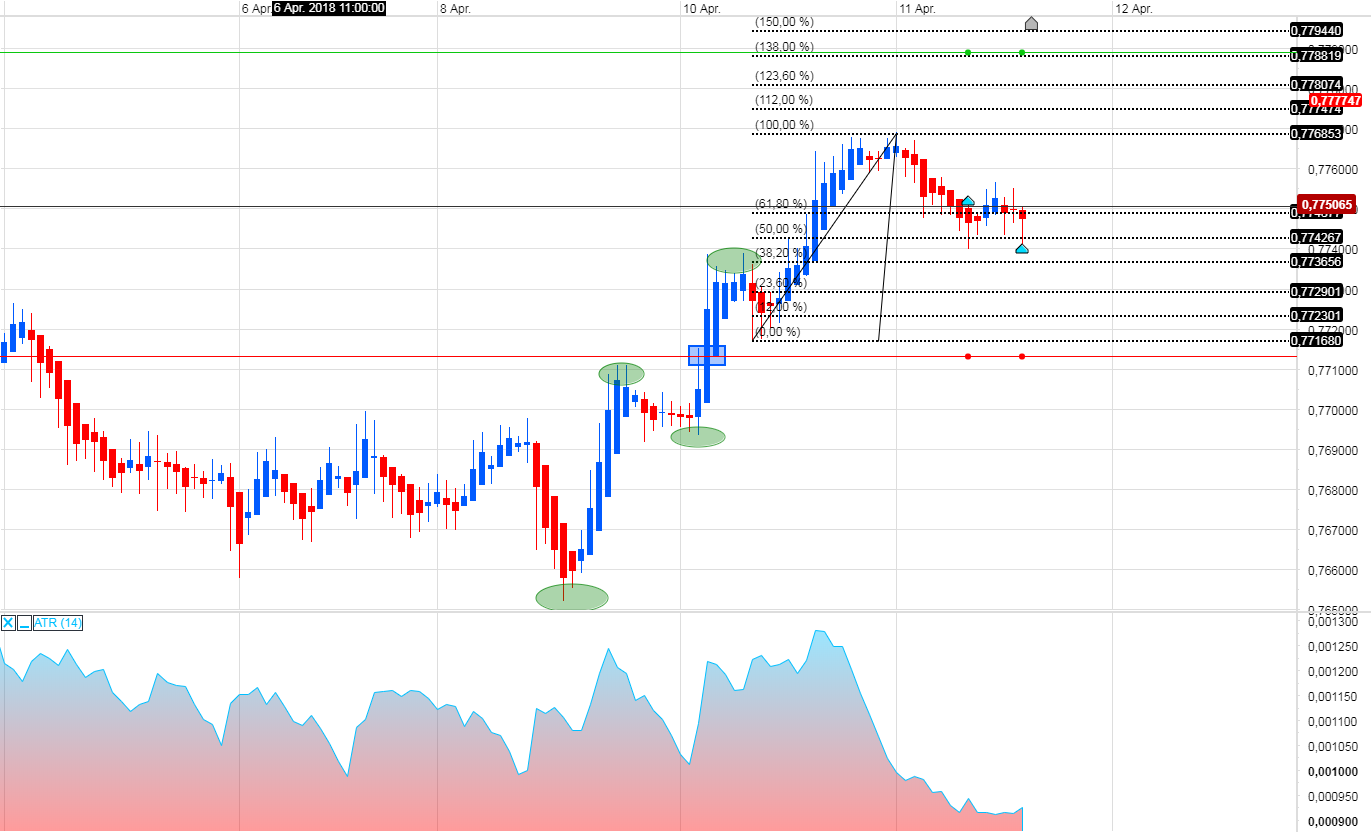Select the (100,00 %) Fibonacci level label
1371x837 pixels.
coord(784,125)
